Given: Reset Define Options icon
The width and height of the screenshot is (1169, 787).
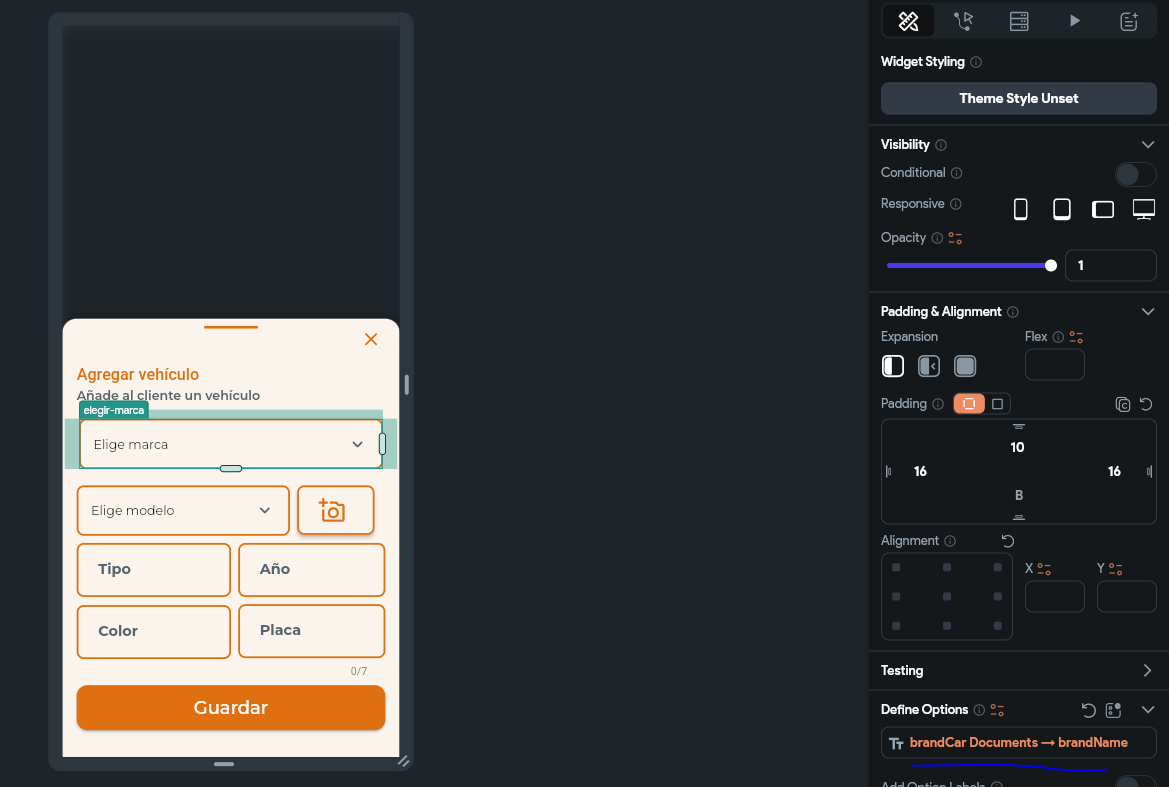Looking at the screenshot, I should (x=1088, y=710).
